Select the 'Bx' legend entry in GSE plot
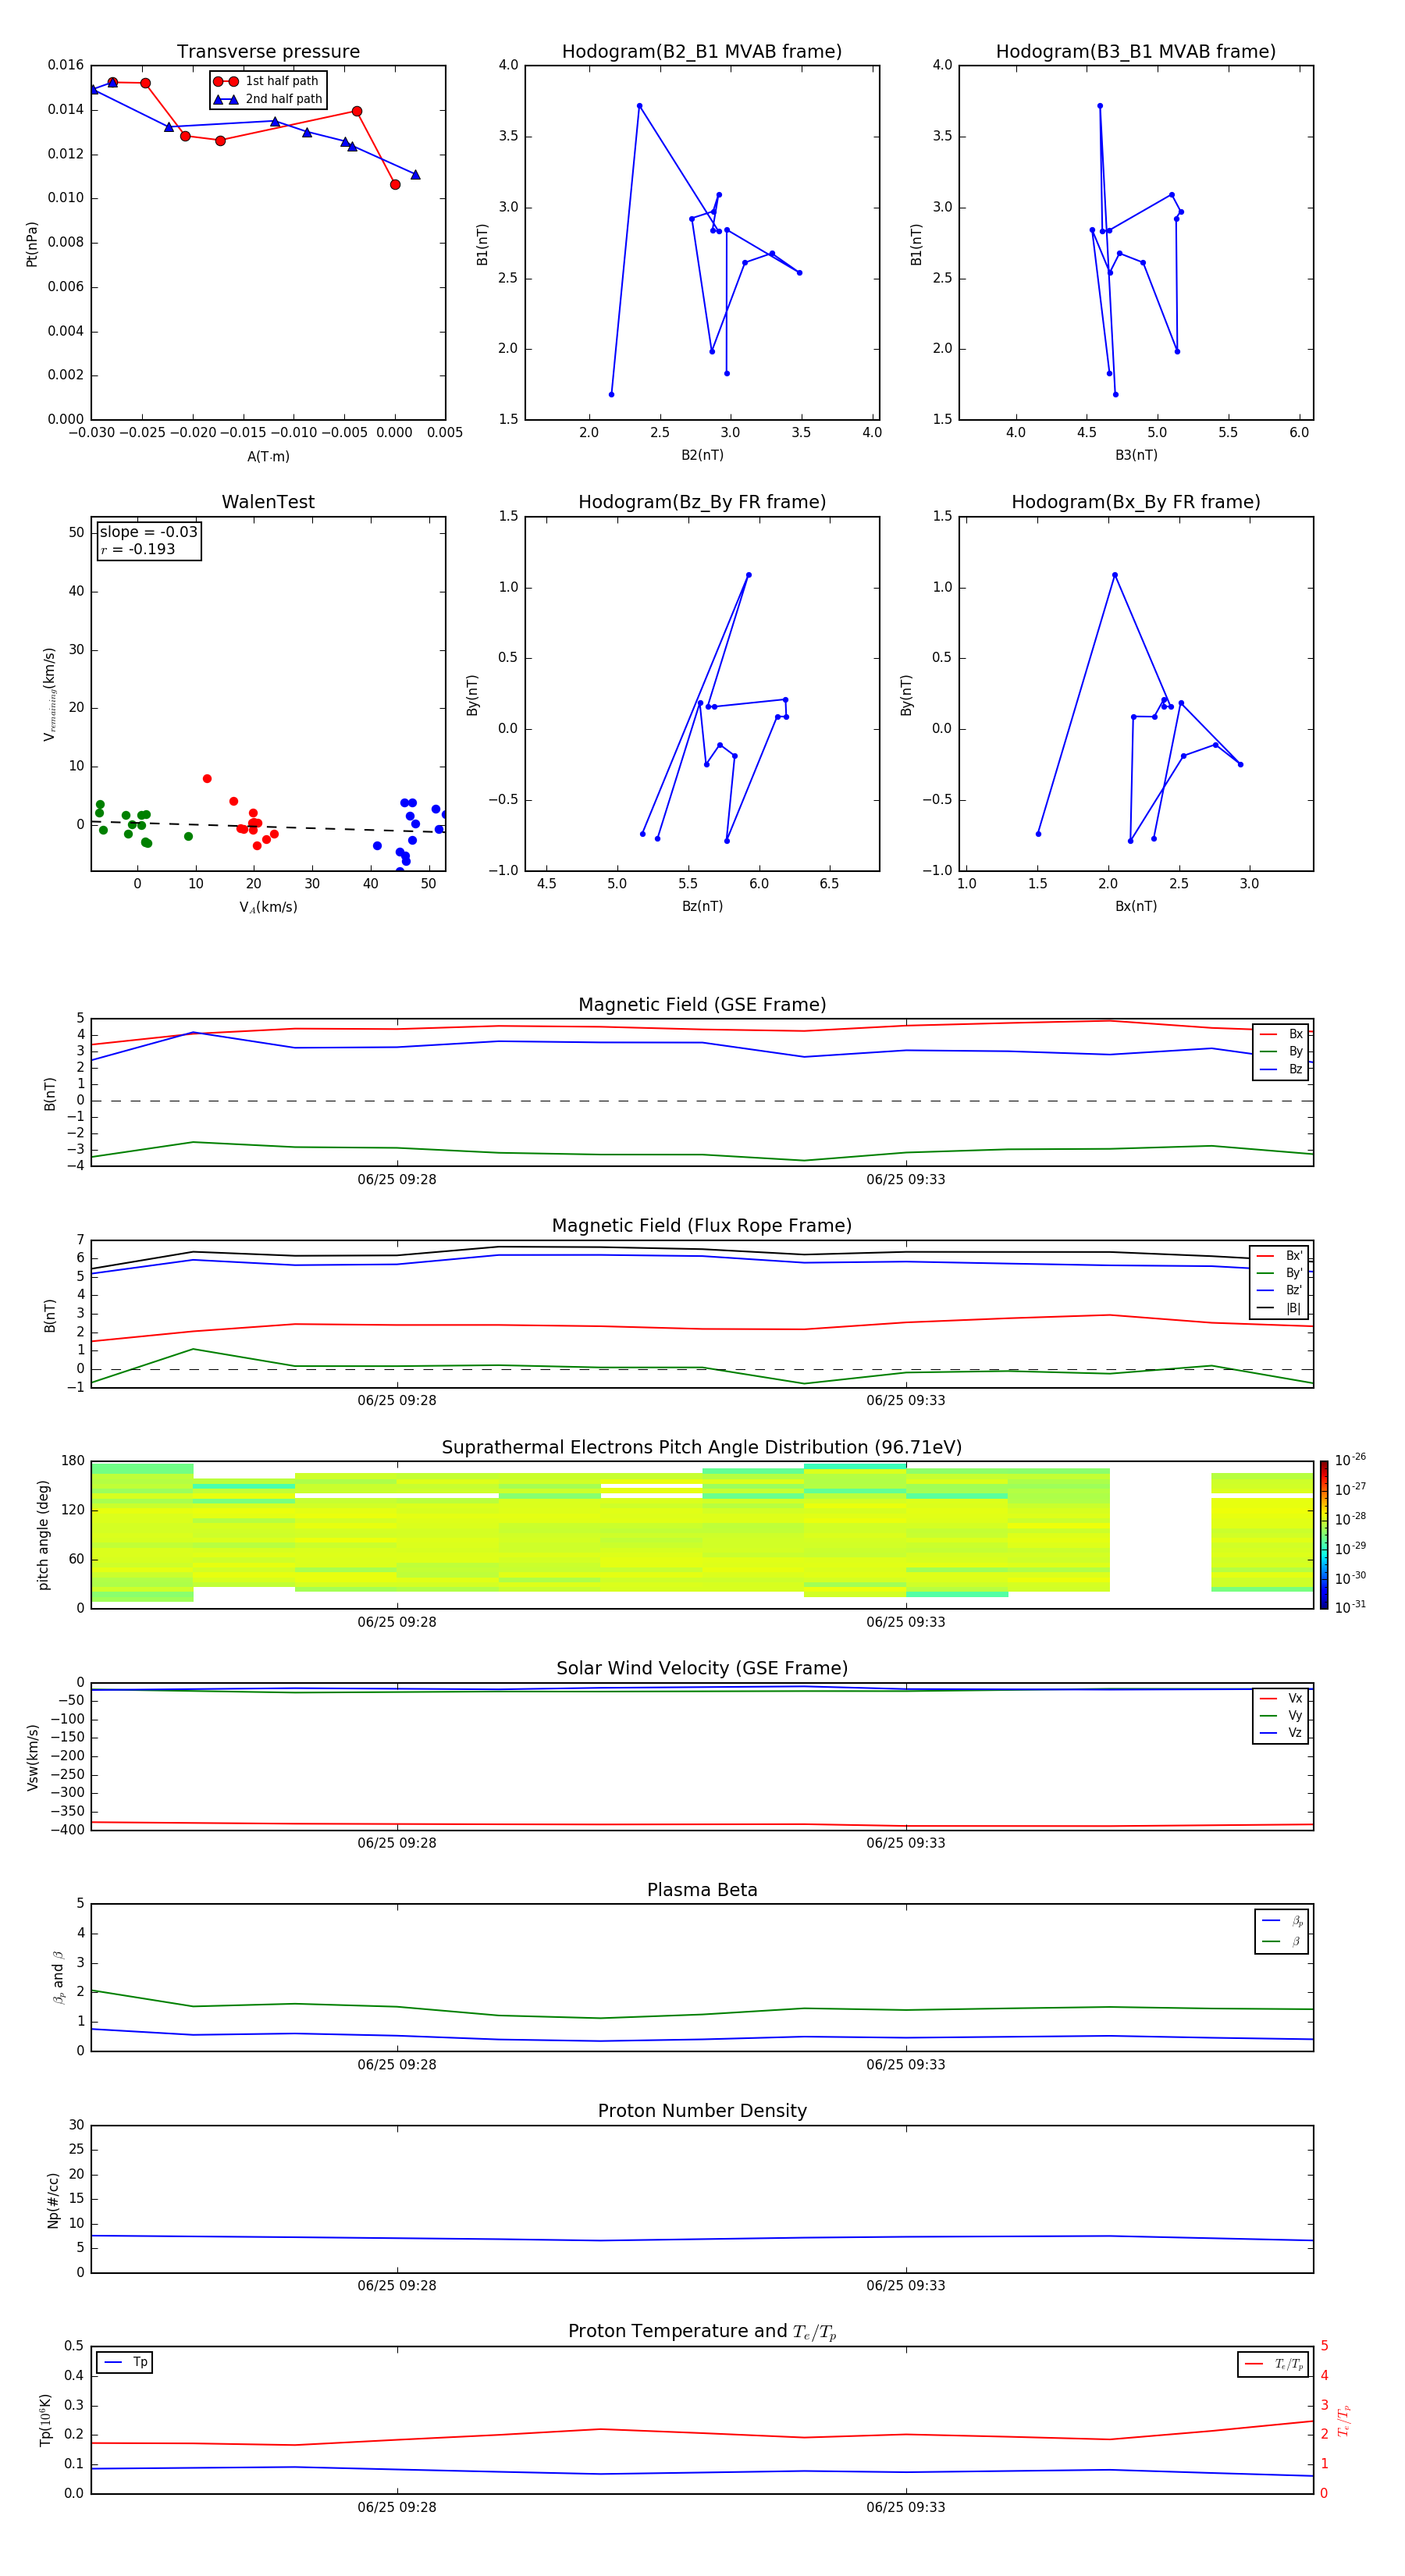Screen dimensions: 1405x2576 [1281, 1034]
